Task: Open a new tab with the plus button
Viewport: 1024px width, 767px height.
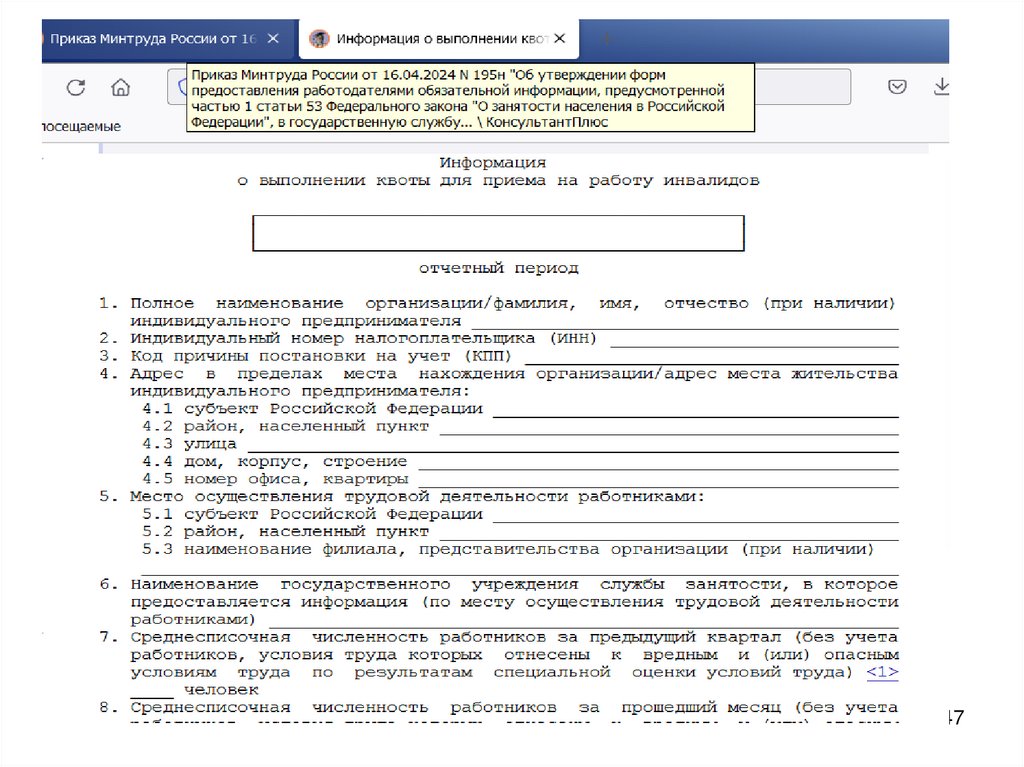Action: pyautogui.click(x=607, y=39)
